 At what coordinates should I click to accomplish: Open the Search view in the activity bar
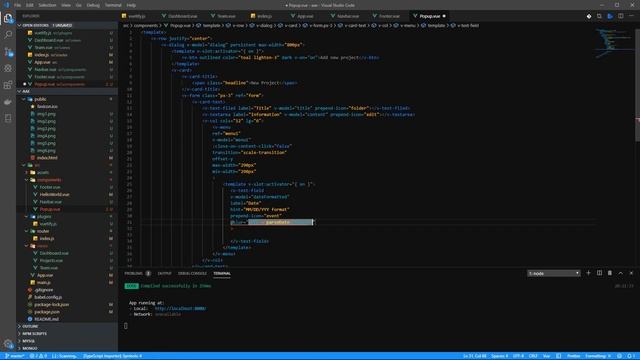point(8,35)
